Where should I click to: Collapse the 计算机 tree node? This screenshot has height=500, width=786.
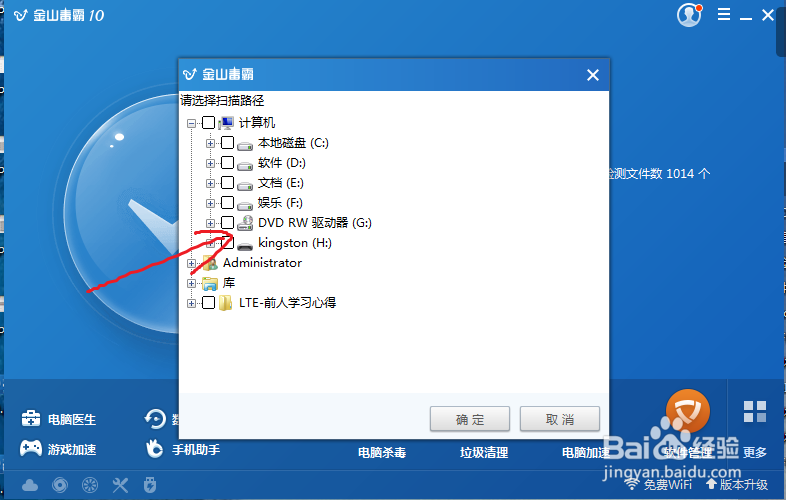[x=191, y=123]
